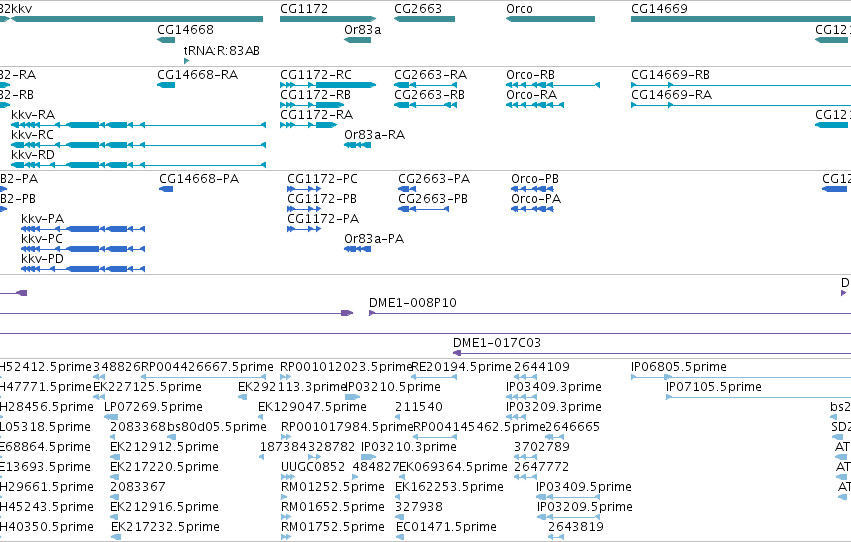Click transcript CG14669-RA
851x542 pixels.
[x=671, y=95]
